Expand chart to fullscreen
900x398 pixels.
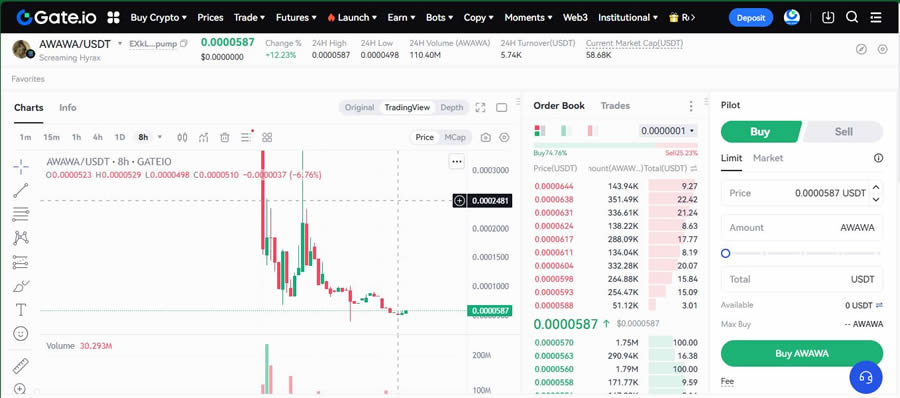coord(480,107)
